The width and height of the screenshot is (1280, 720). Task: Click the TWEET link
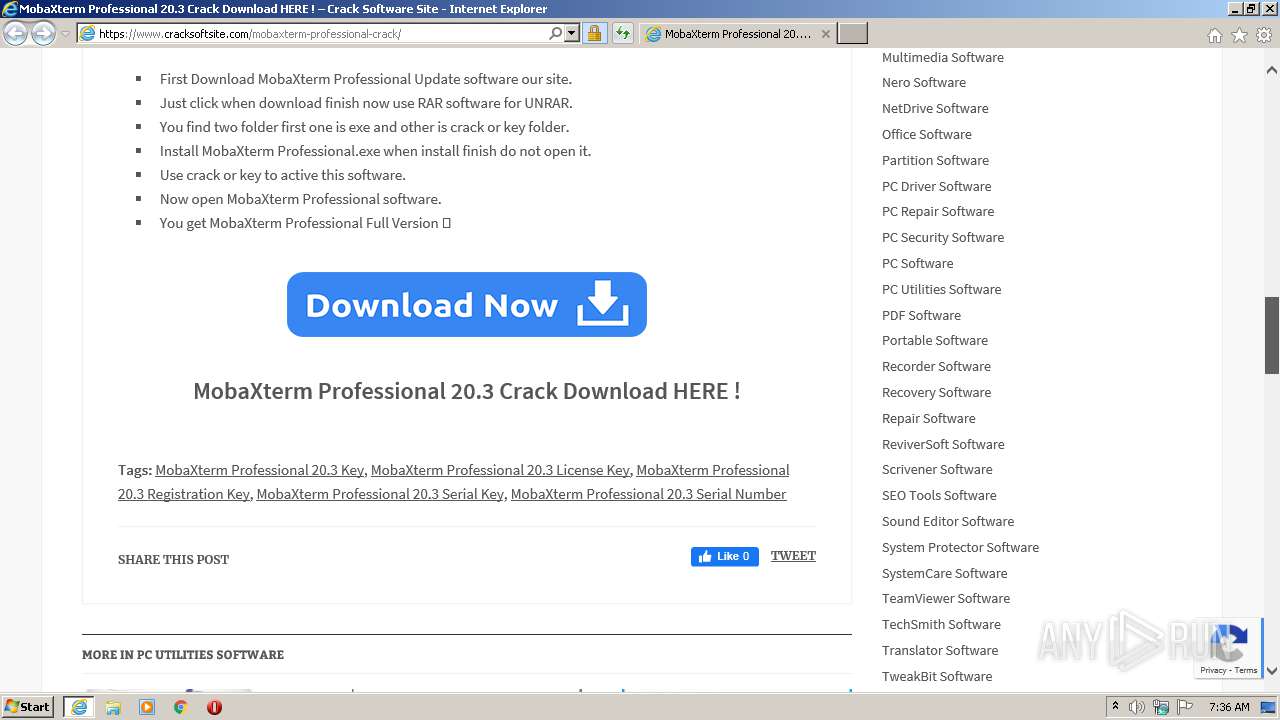pyautogui.click(x=793, y=556)
